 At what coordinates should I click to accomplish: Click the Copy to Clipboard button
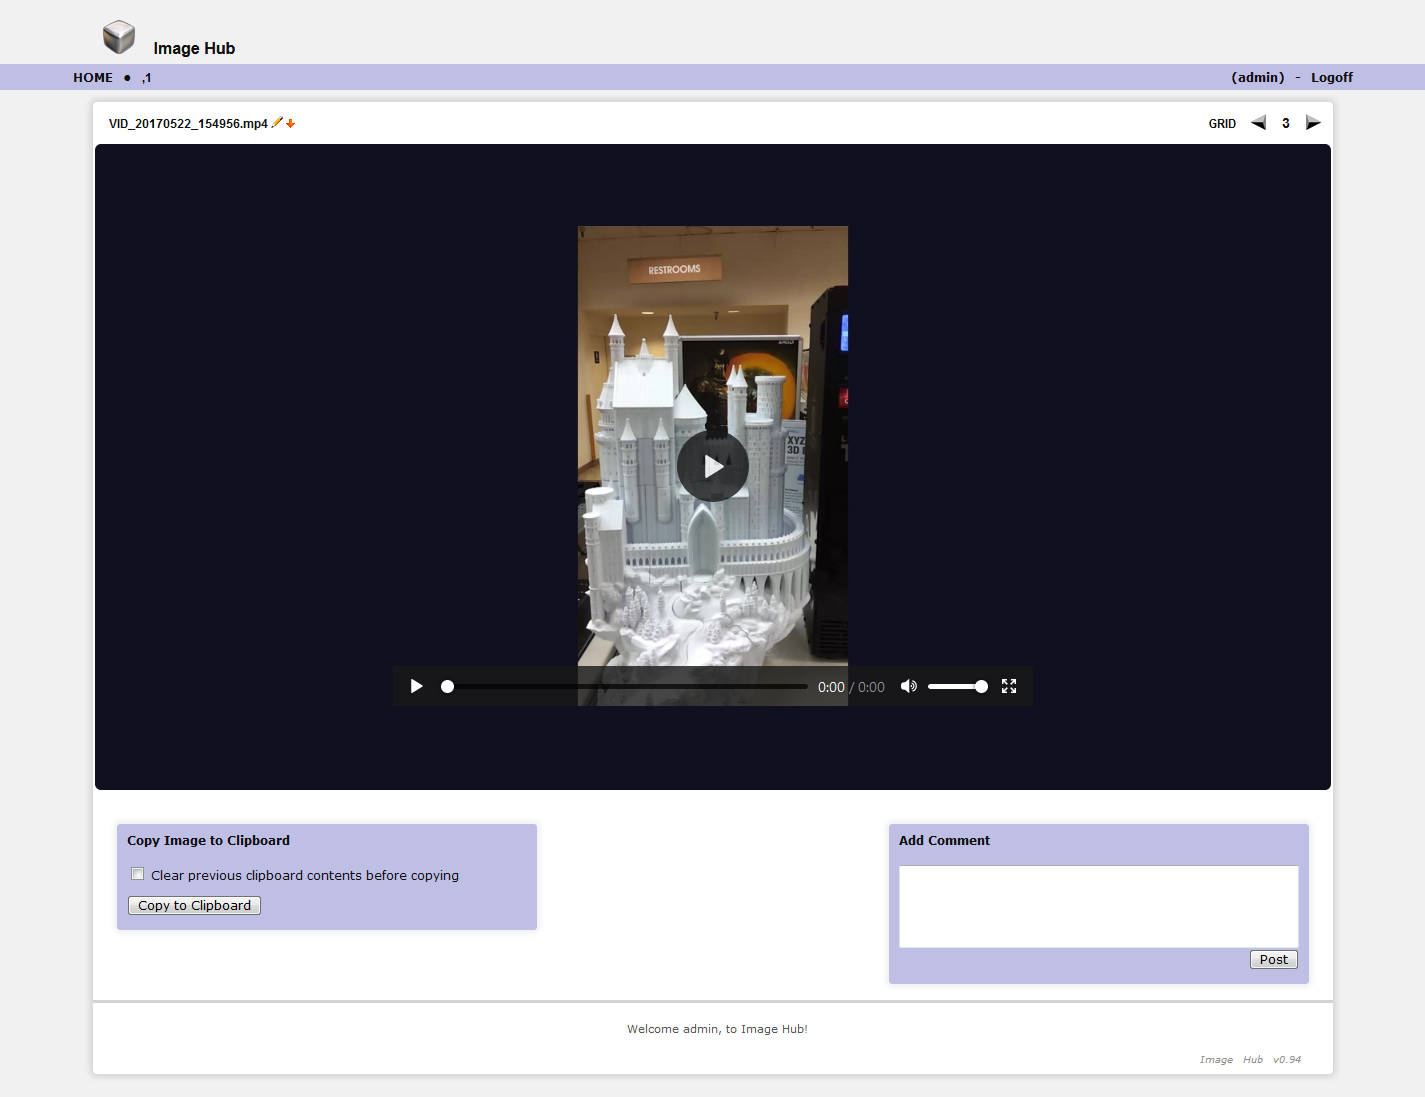(x=194, y=905)
